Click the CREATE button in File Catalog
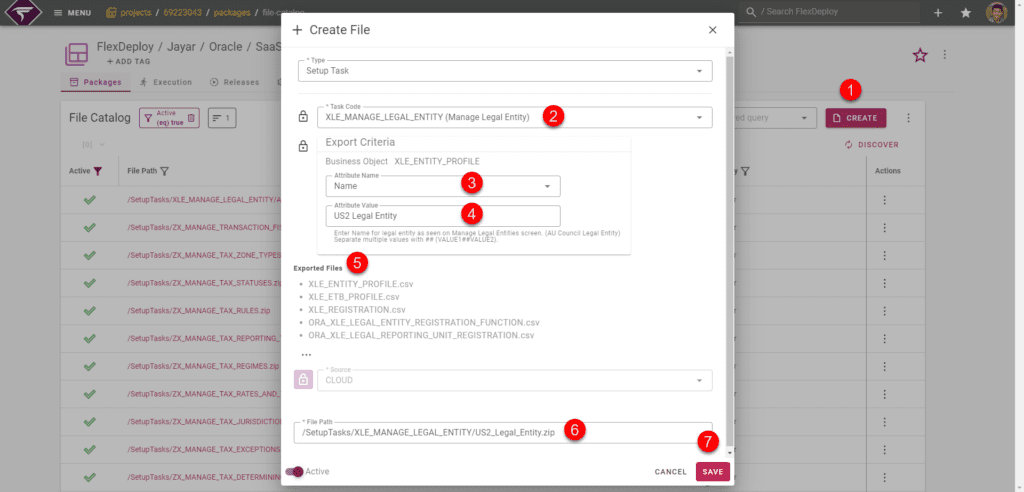The image size is (1024, 492). [x=856, y=118]
